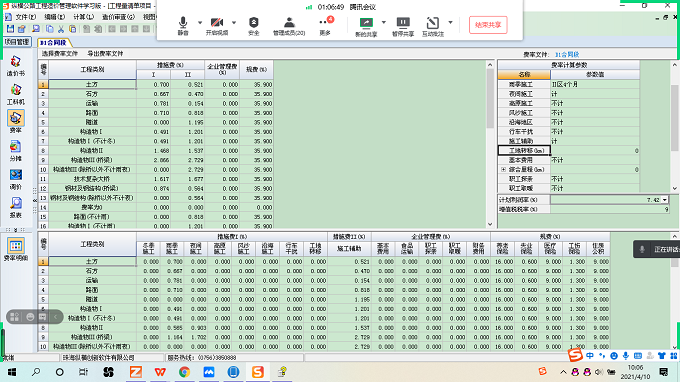The image size is (680, 382).
Task: Open the 造价书 sidebar icon
Action: point(16,65)
